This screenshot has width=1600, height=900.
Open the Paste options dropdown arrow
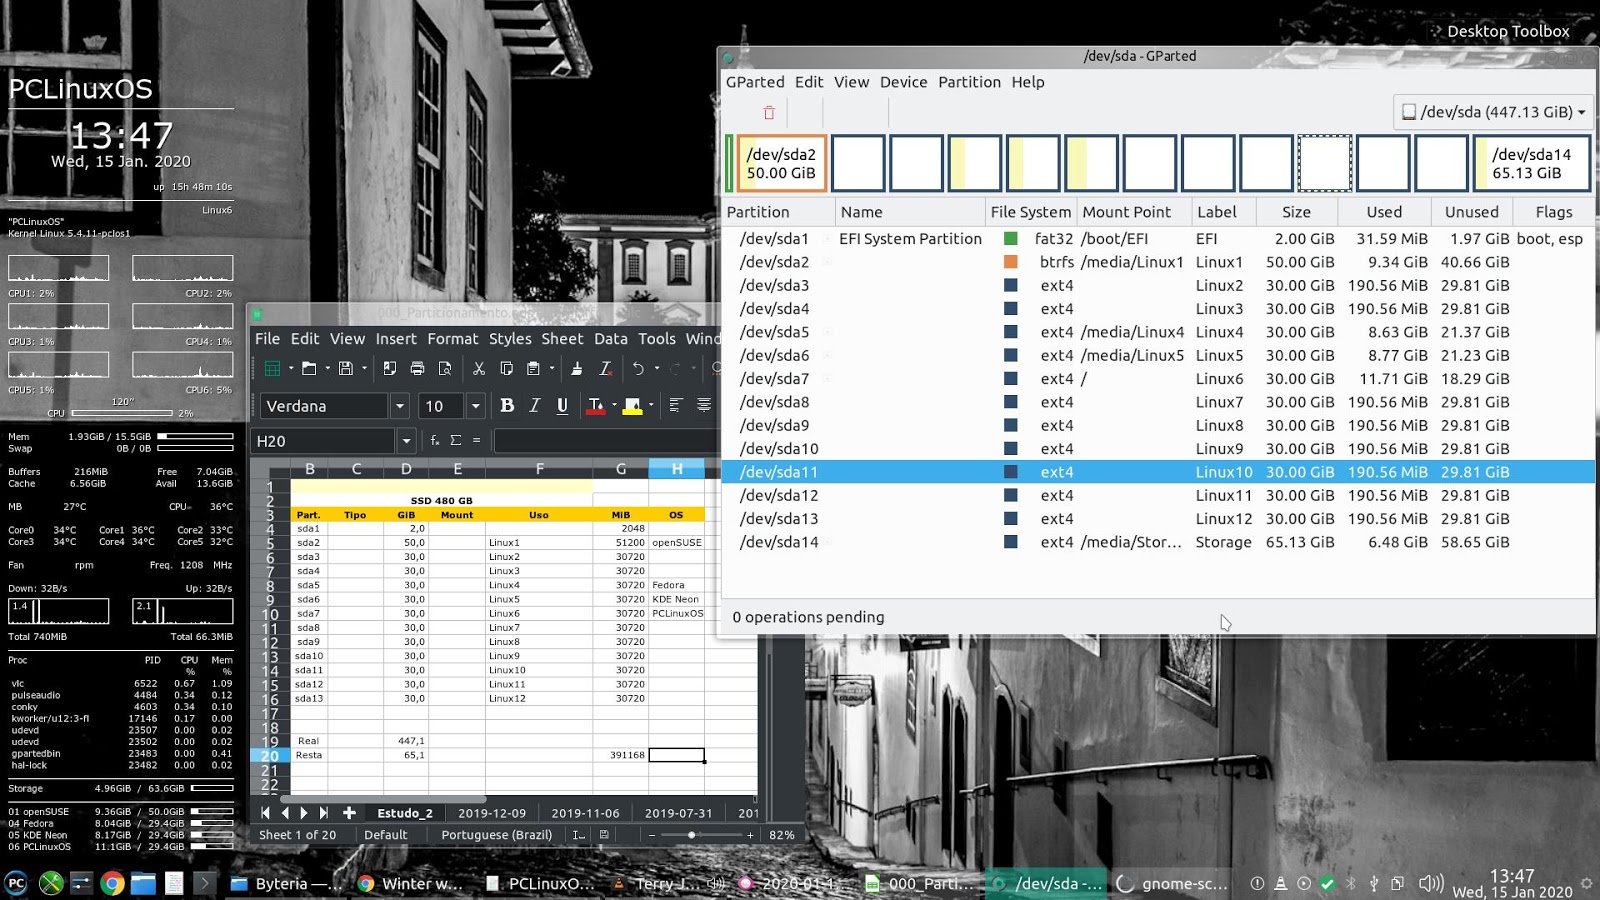point(551,369)
